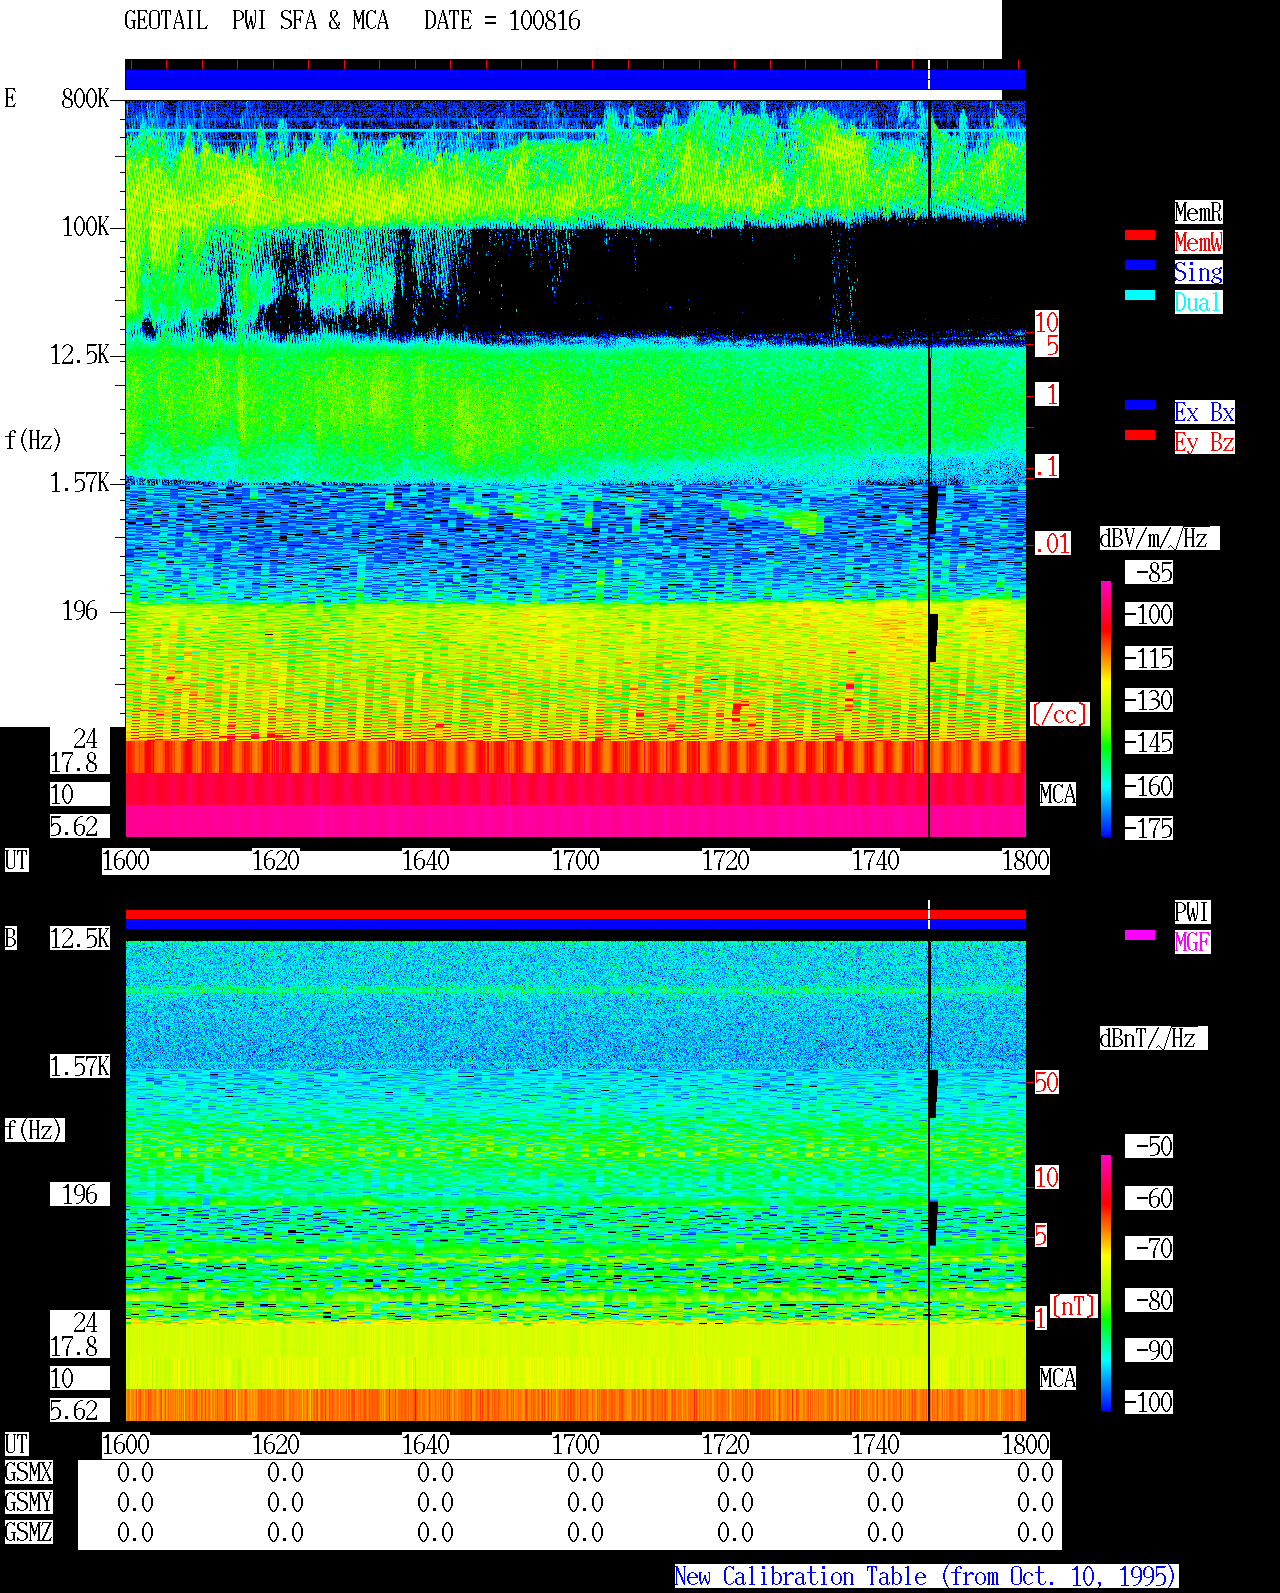Select the PWI legend label
Screen dimensions: 1280x1593
(1192, 912)
